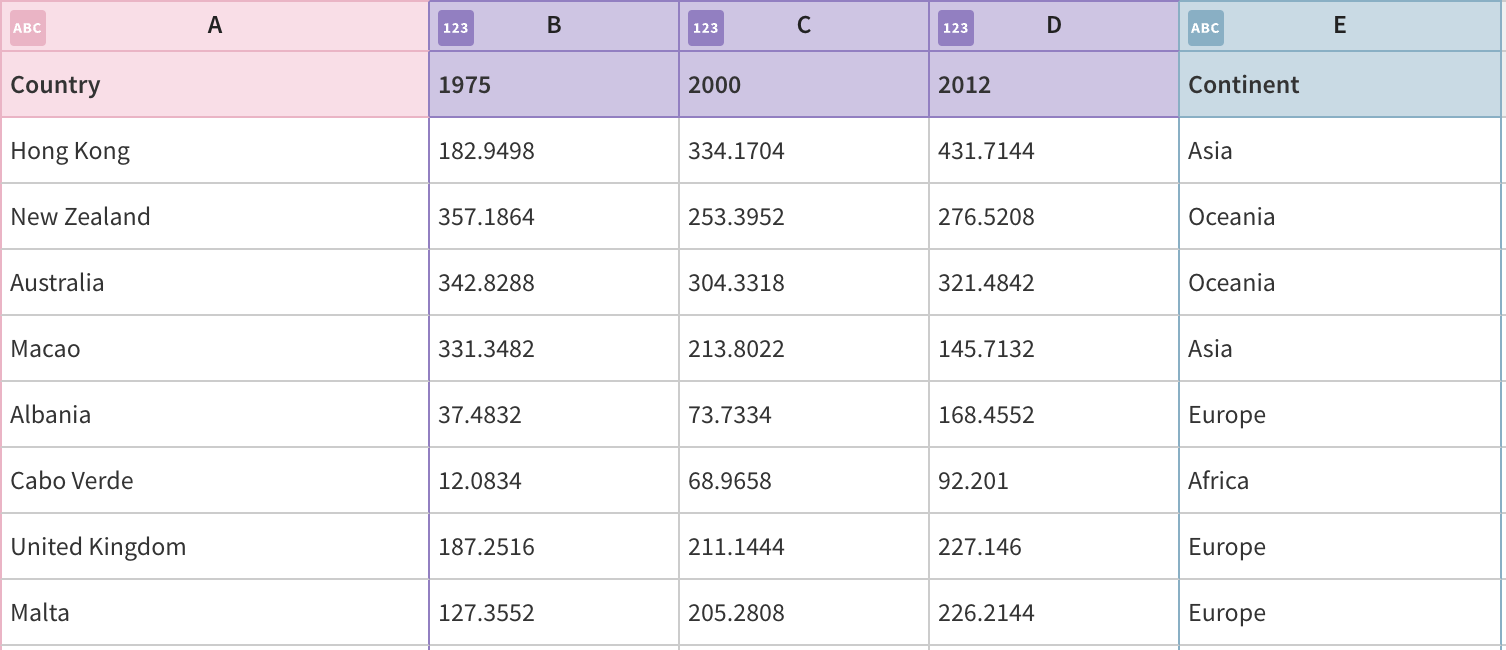This screenshot has height=650, width=1506.
Task: Click Macao's 2012 value 145.7132
Action: click(x=1053, y=349)
